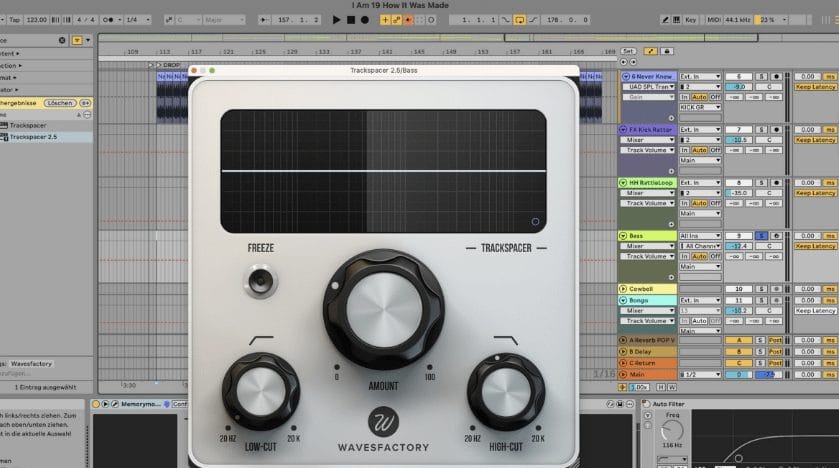Unsolo the Bass track
The height and width of the screenshot is (468, 839).
click(x=762, y=235)
